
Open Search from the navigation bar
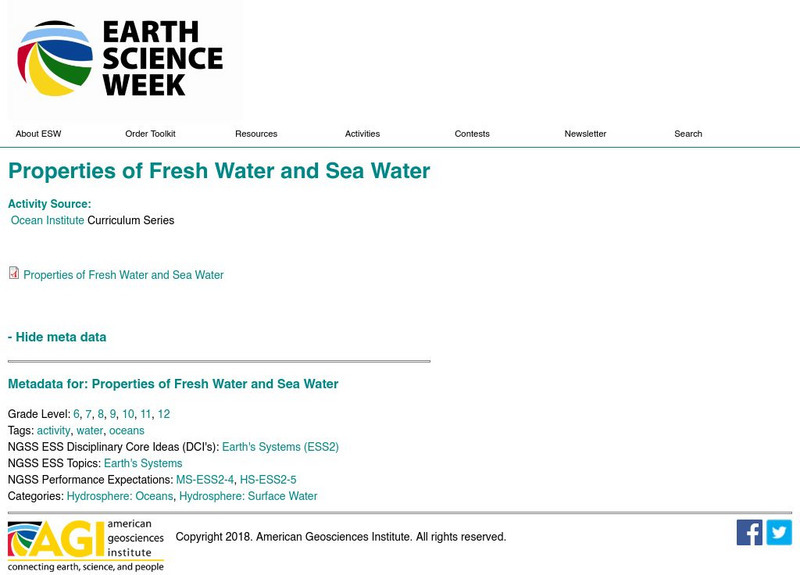pos(688,134)
